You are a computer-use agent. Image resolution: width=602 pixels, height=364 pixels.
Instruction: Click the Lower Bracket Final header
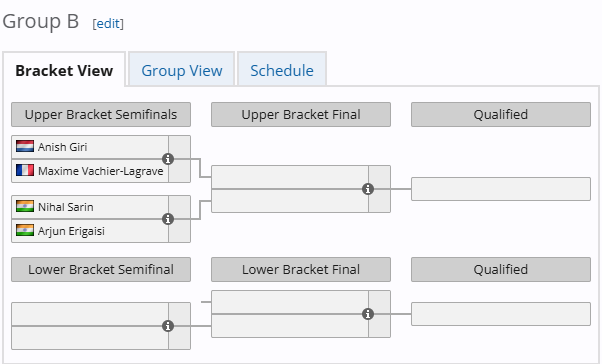[301, 270]
